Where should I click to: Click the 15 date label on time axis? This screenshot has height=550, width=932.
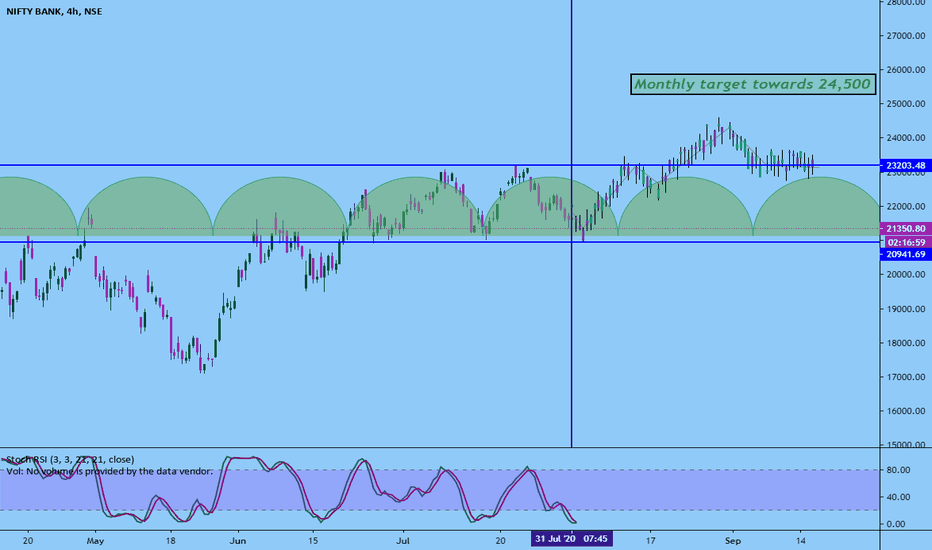(x=313, y=540)
